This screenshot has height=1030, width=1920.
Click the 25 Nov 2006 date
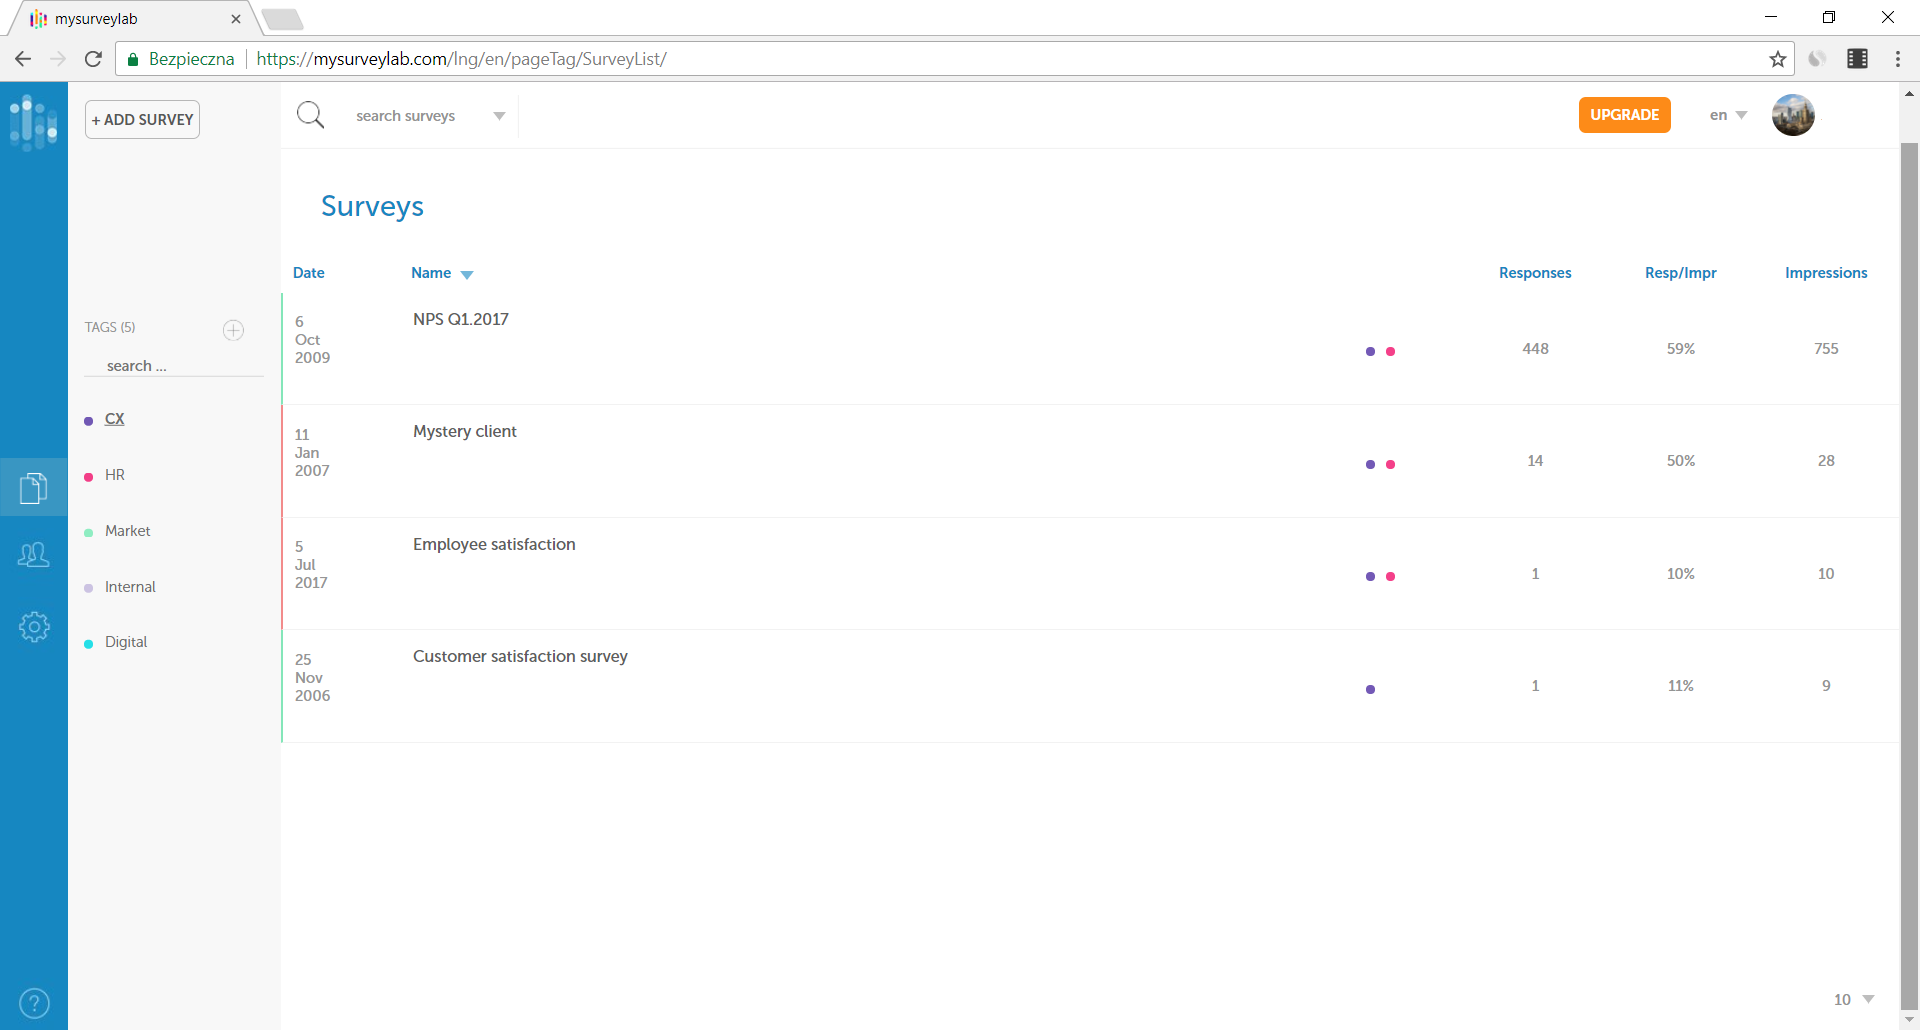click(312, 678)
